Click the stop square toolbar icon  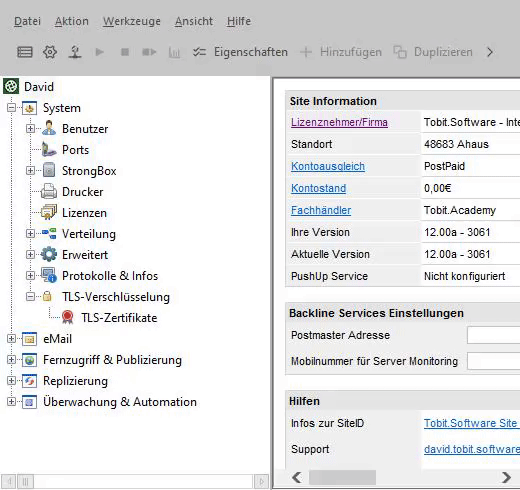125,52
